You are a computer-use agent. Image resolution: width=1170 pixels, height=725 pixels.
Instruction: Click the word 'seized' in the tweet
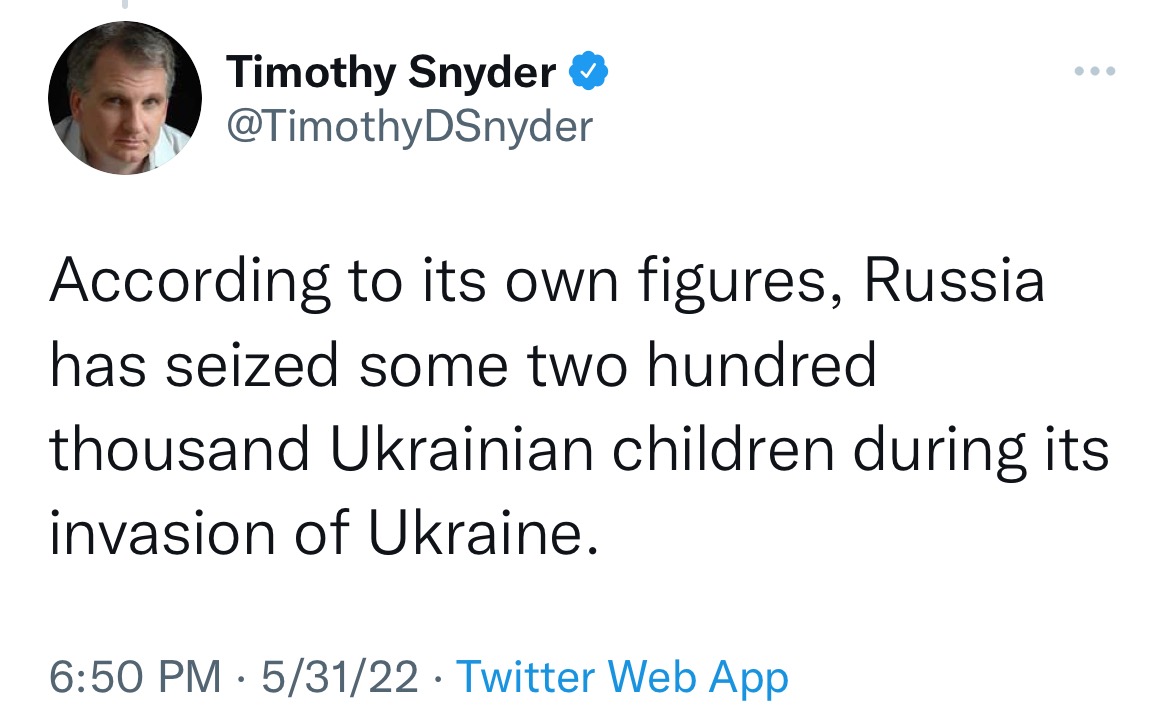tap(251, 365)
